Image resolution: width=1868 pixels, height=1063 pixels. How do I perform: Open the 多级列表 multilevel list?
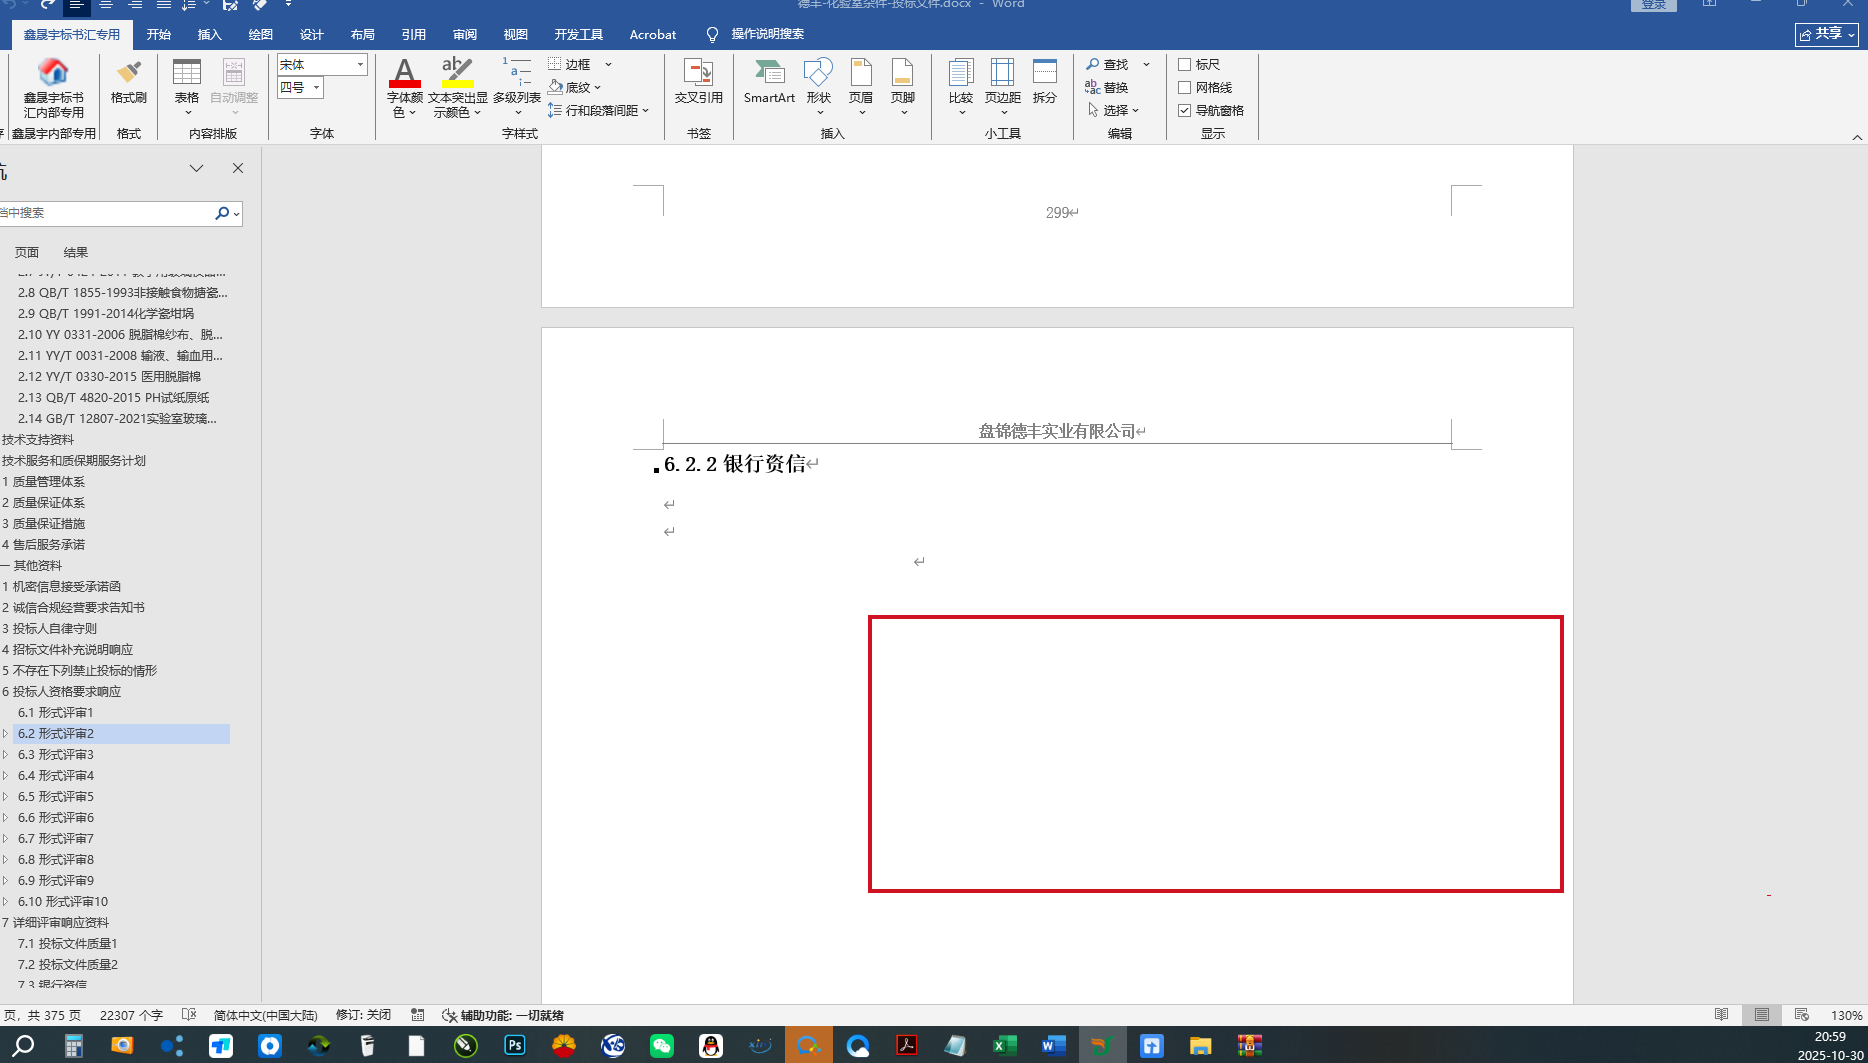click(517, 85)
